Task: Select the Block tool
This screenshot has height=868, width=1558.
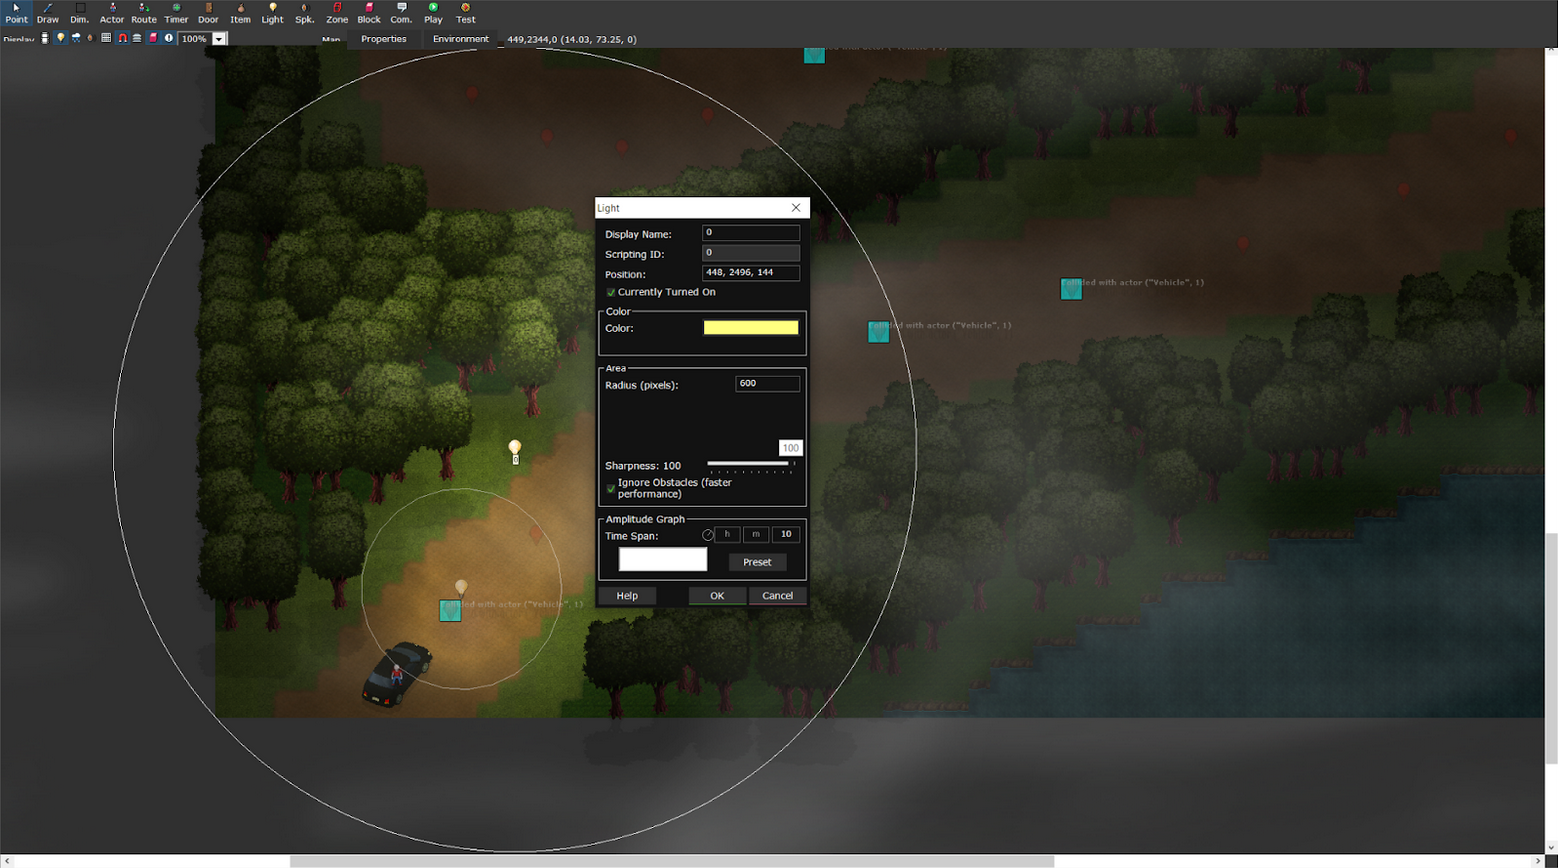Action: click(x=369, y=13)
